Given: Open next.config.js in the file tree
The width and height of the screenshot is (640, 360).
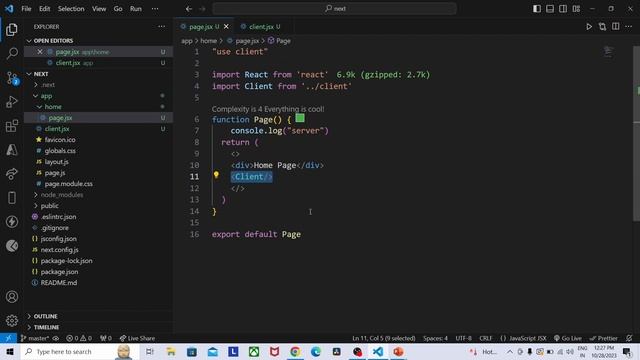Looking at the screenshot, I should click(60, 250).
